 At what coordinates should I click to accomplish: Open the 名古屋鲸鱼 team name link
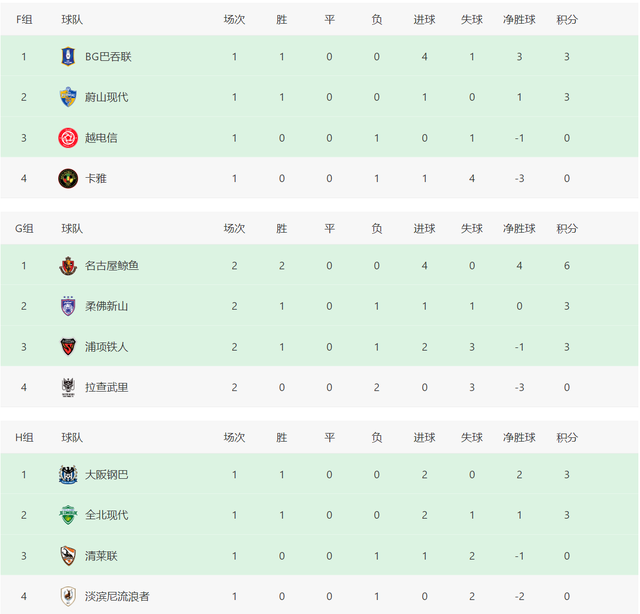[112, 266]
